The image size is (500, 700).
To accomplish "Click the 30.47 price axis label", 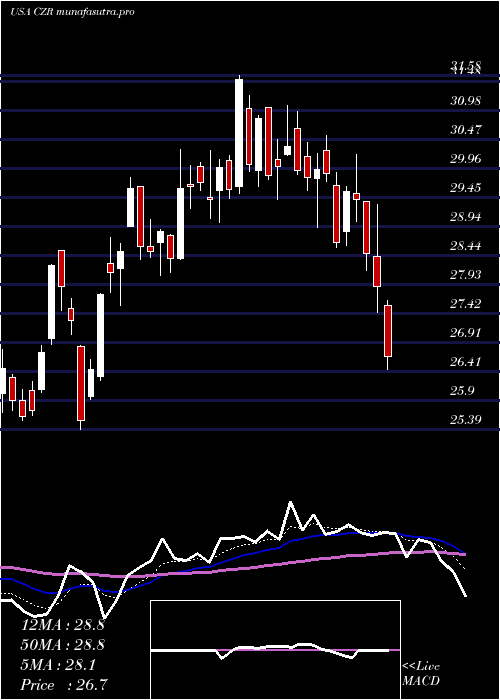I will point(465,130).
